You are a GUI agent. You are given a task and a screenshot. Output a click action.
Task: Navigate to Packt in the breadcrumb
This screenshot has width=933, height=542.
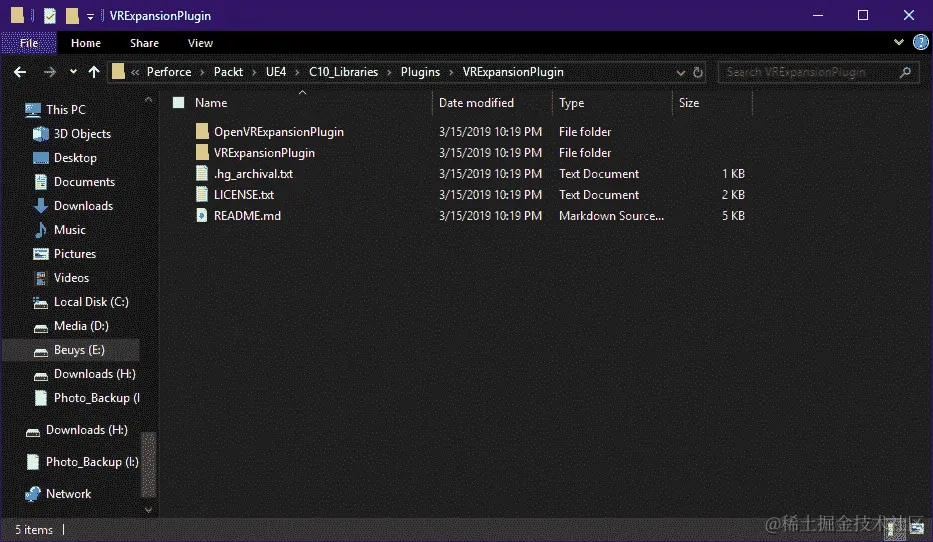(x=228, y=72)
